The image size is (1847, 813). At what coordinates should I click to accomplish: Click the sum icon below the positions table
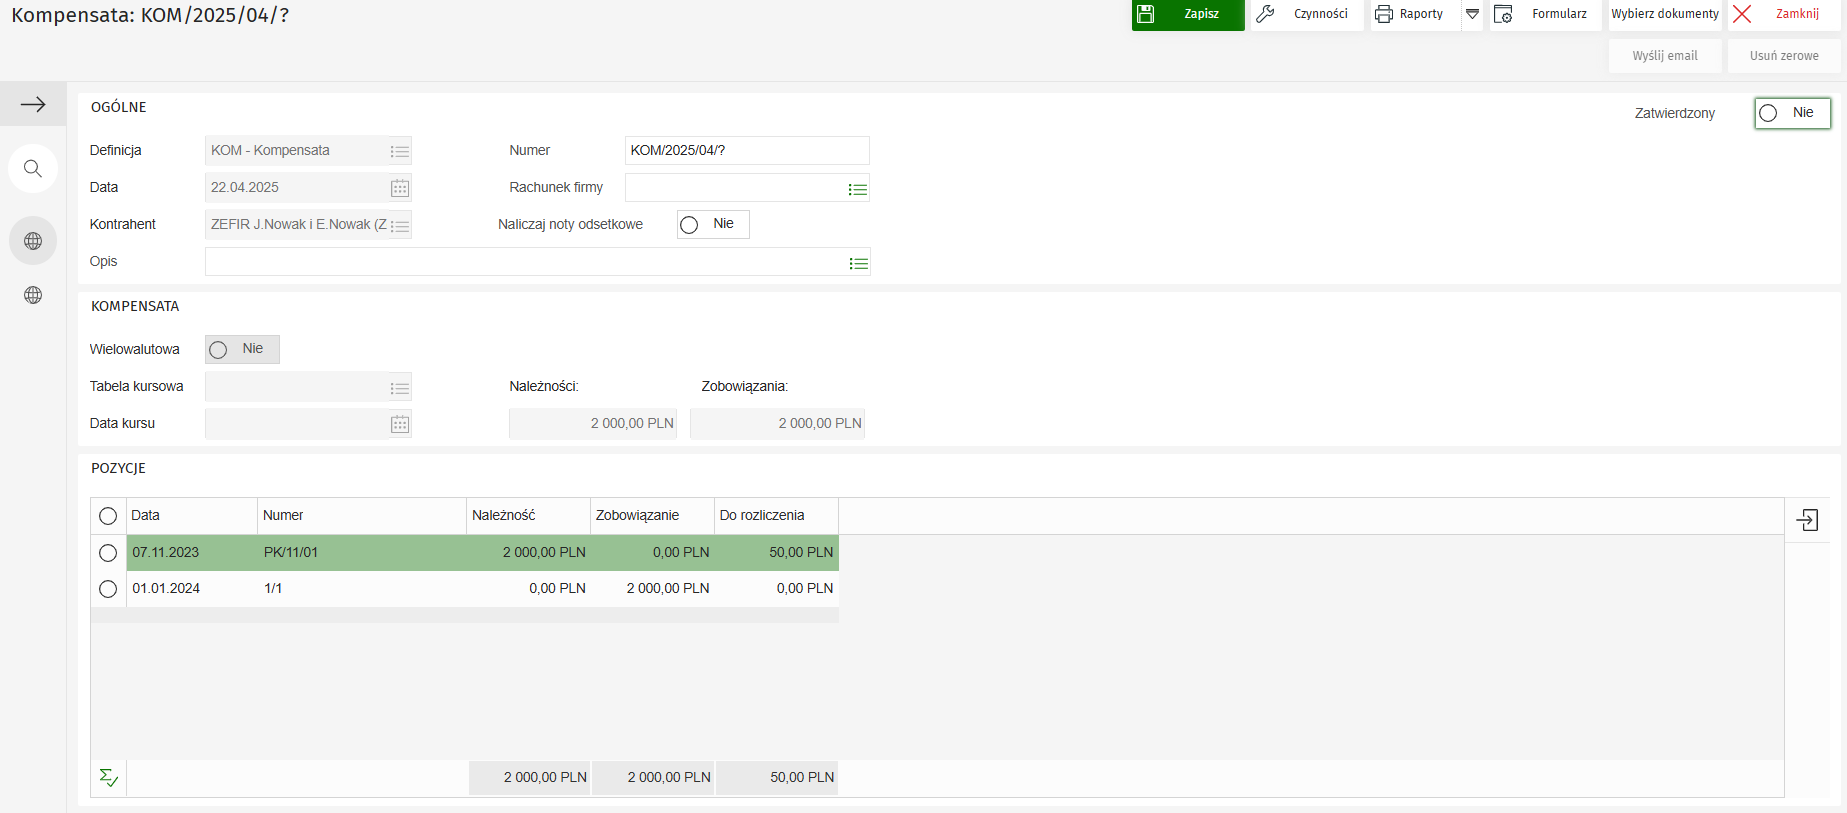(109, 778)
